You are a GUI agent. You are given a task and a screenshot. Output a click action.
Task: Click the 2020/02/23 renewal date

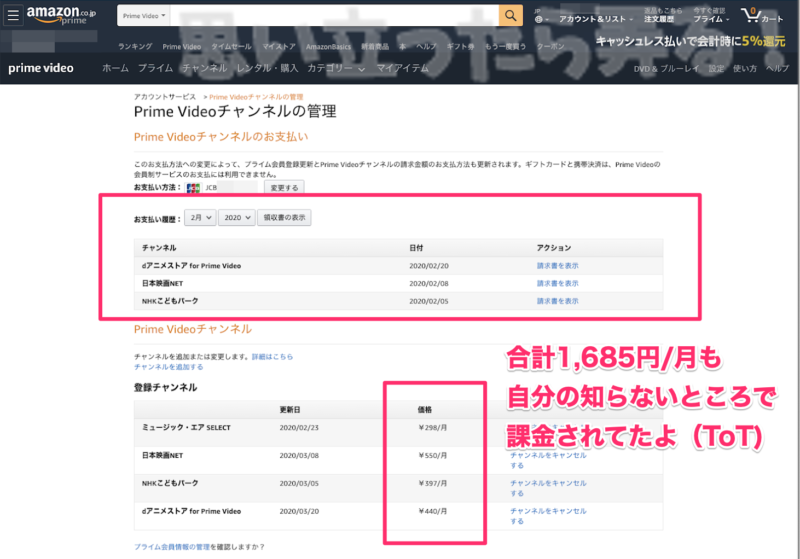(x=299, y=428)
